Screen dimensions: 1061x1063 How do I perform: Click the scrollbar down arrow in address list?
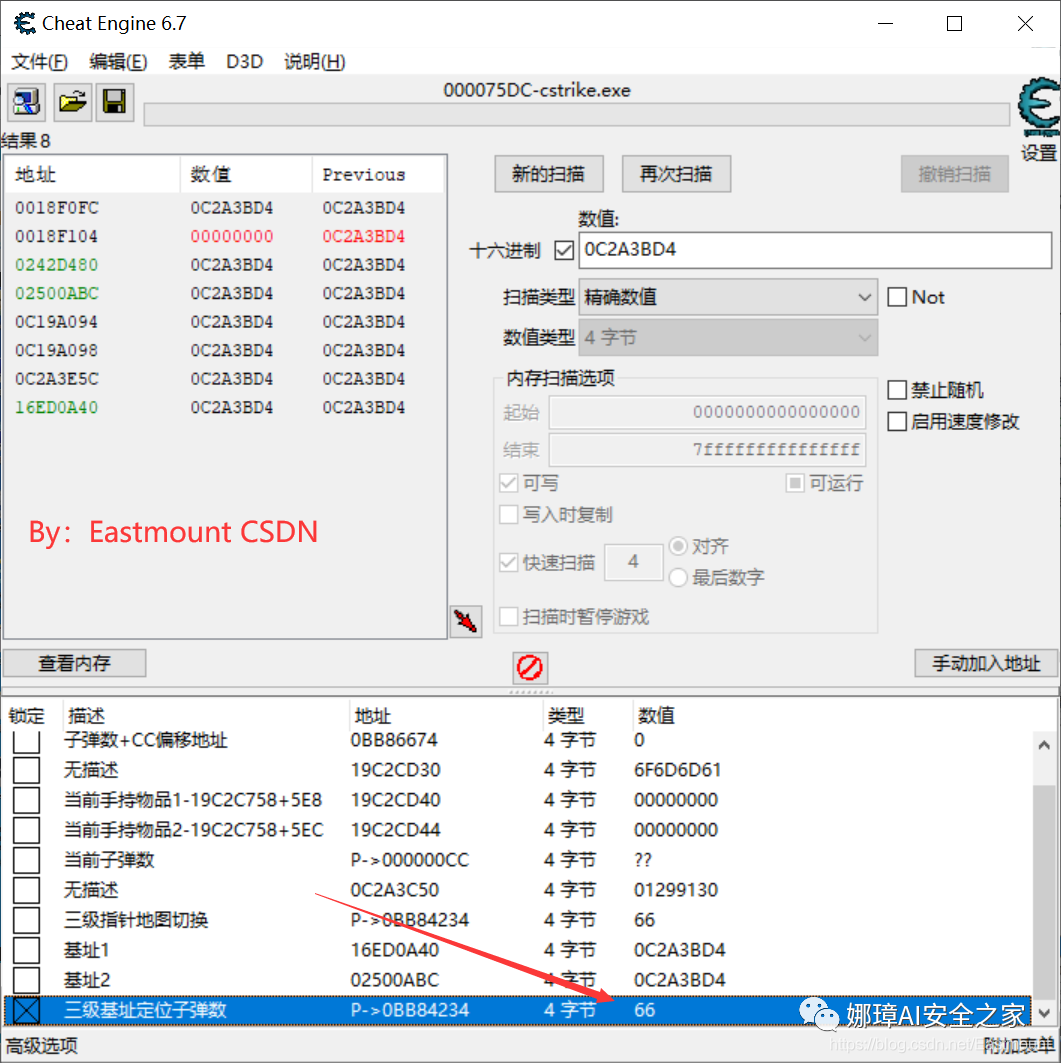[x=1044, y=1013]
